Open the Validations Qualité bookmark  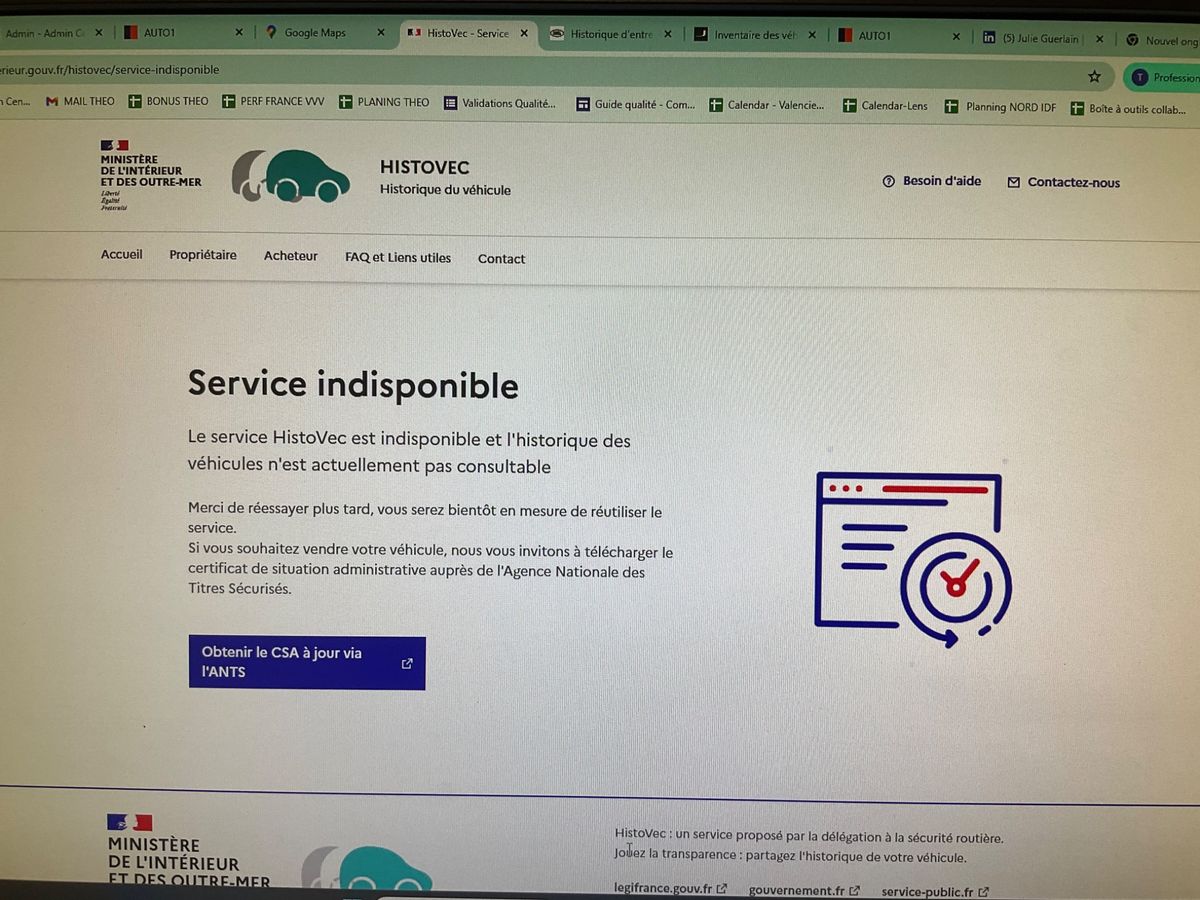500,103
